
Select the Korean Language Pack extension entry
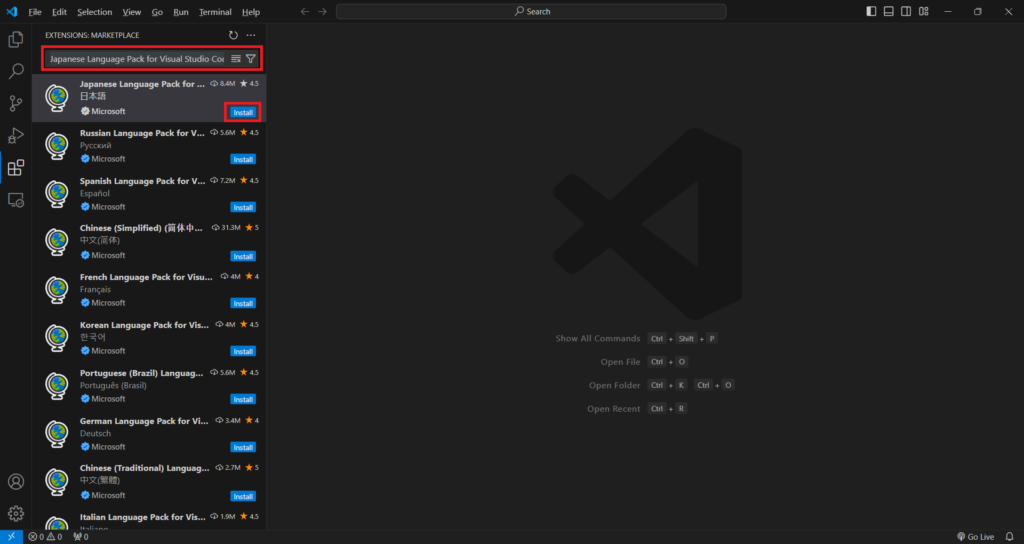(145, 338)
